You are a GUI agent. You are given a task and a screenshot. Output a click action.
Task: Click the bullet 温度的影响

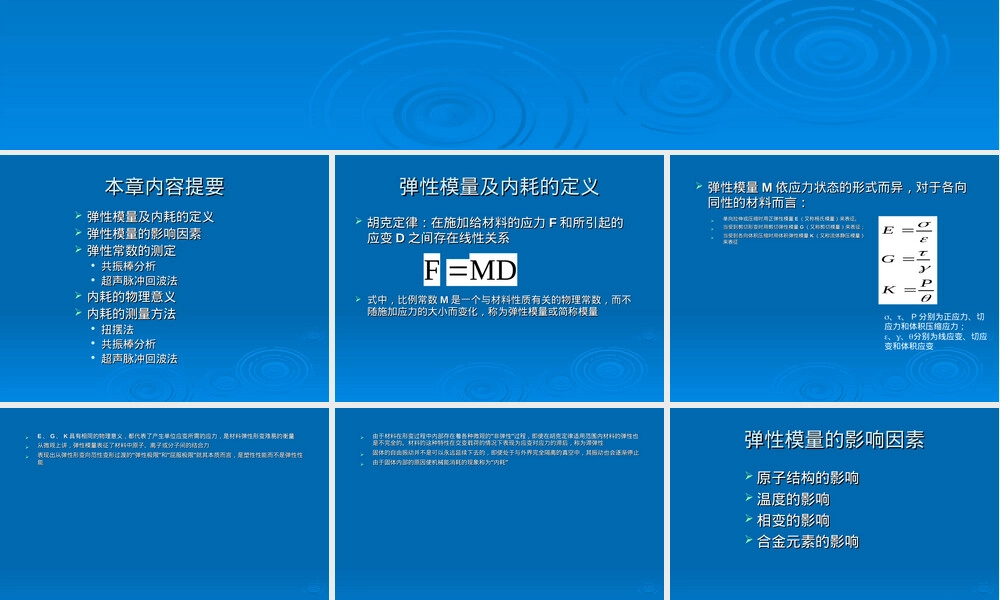coord(793,499)
